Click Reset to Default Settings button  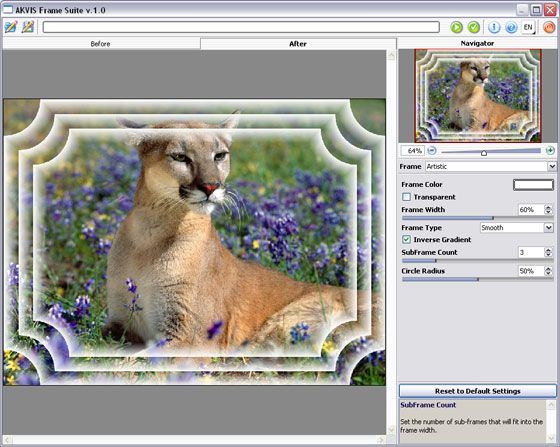(478, 391)
